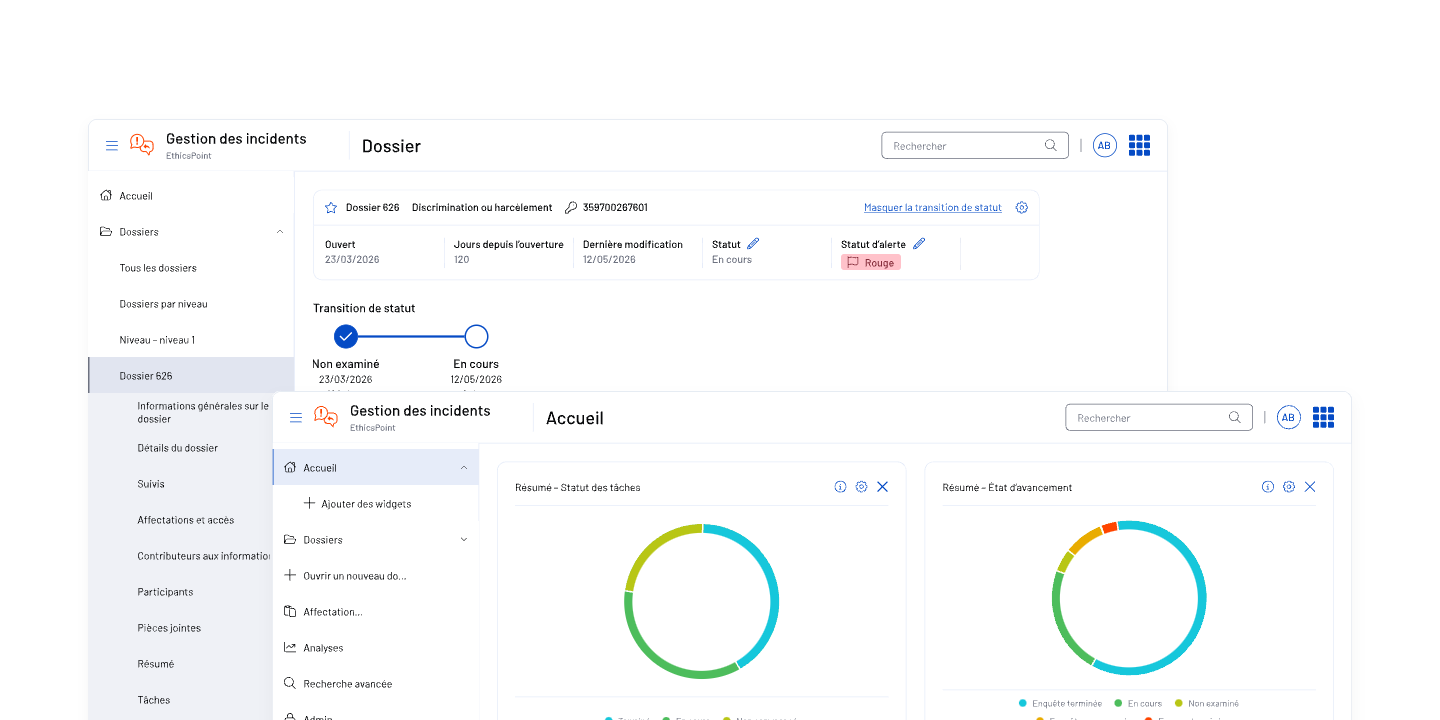Click Masquer la transition de statut link

(x=933, y=208)
